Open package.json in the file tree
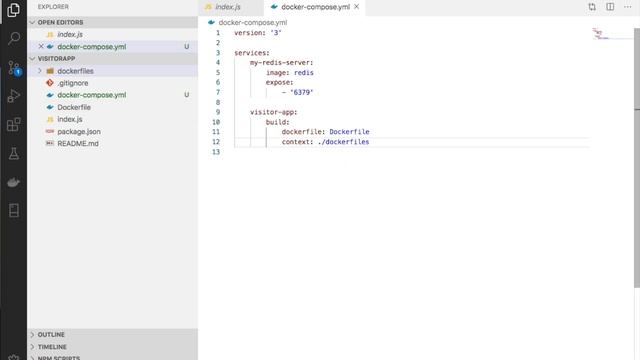640x360 pixels. [x=113, y=131]
